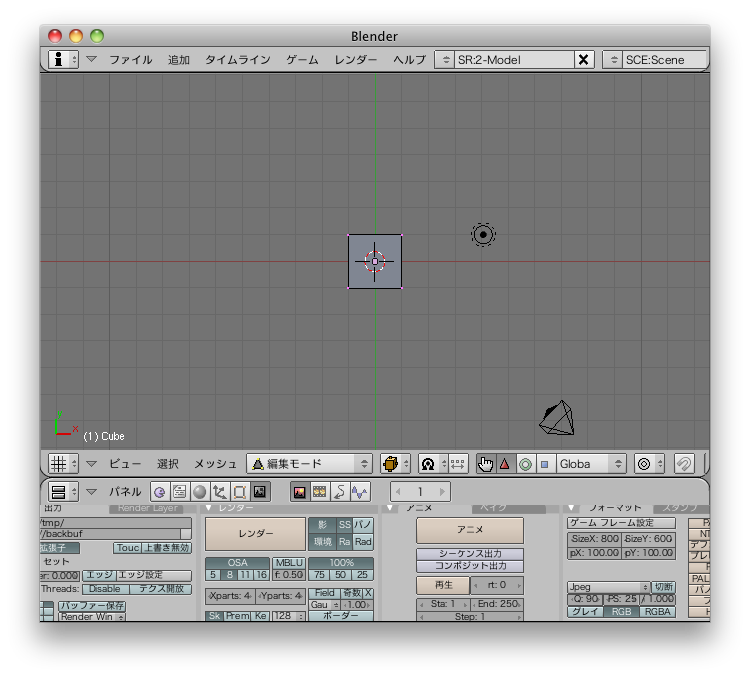Screen dimensions: 750x677
Task: Open the Jpeg image format dropdown
Action: pos(608,587)
